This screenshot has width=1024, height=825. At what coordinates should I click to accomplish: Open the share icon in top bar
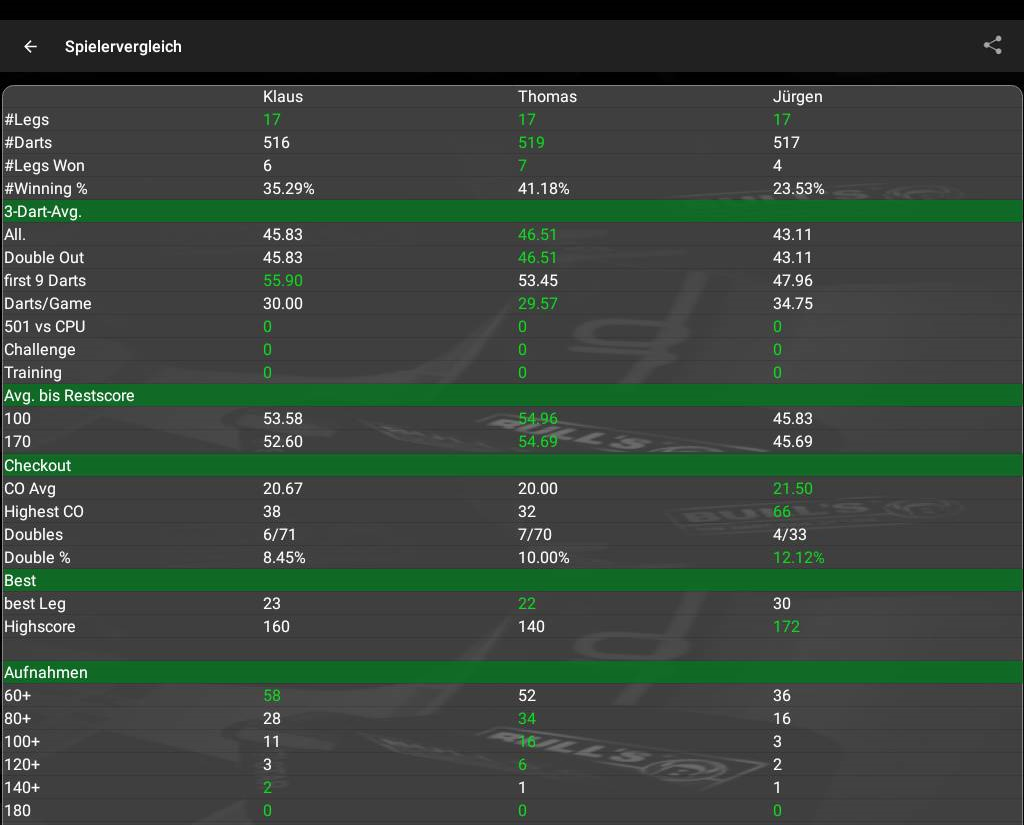point(992,45)
